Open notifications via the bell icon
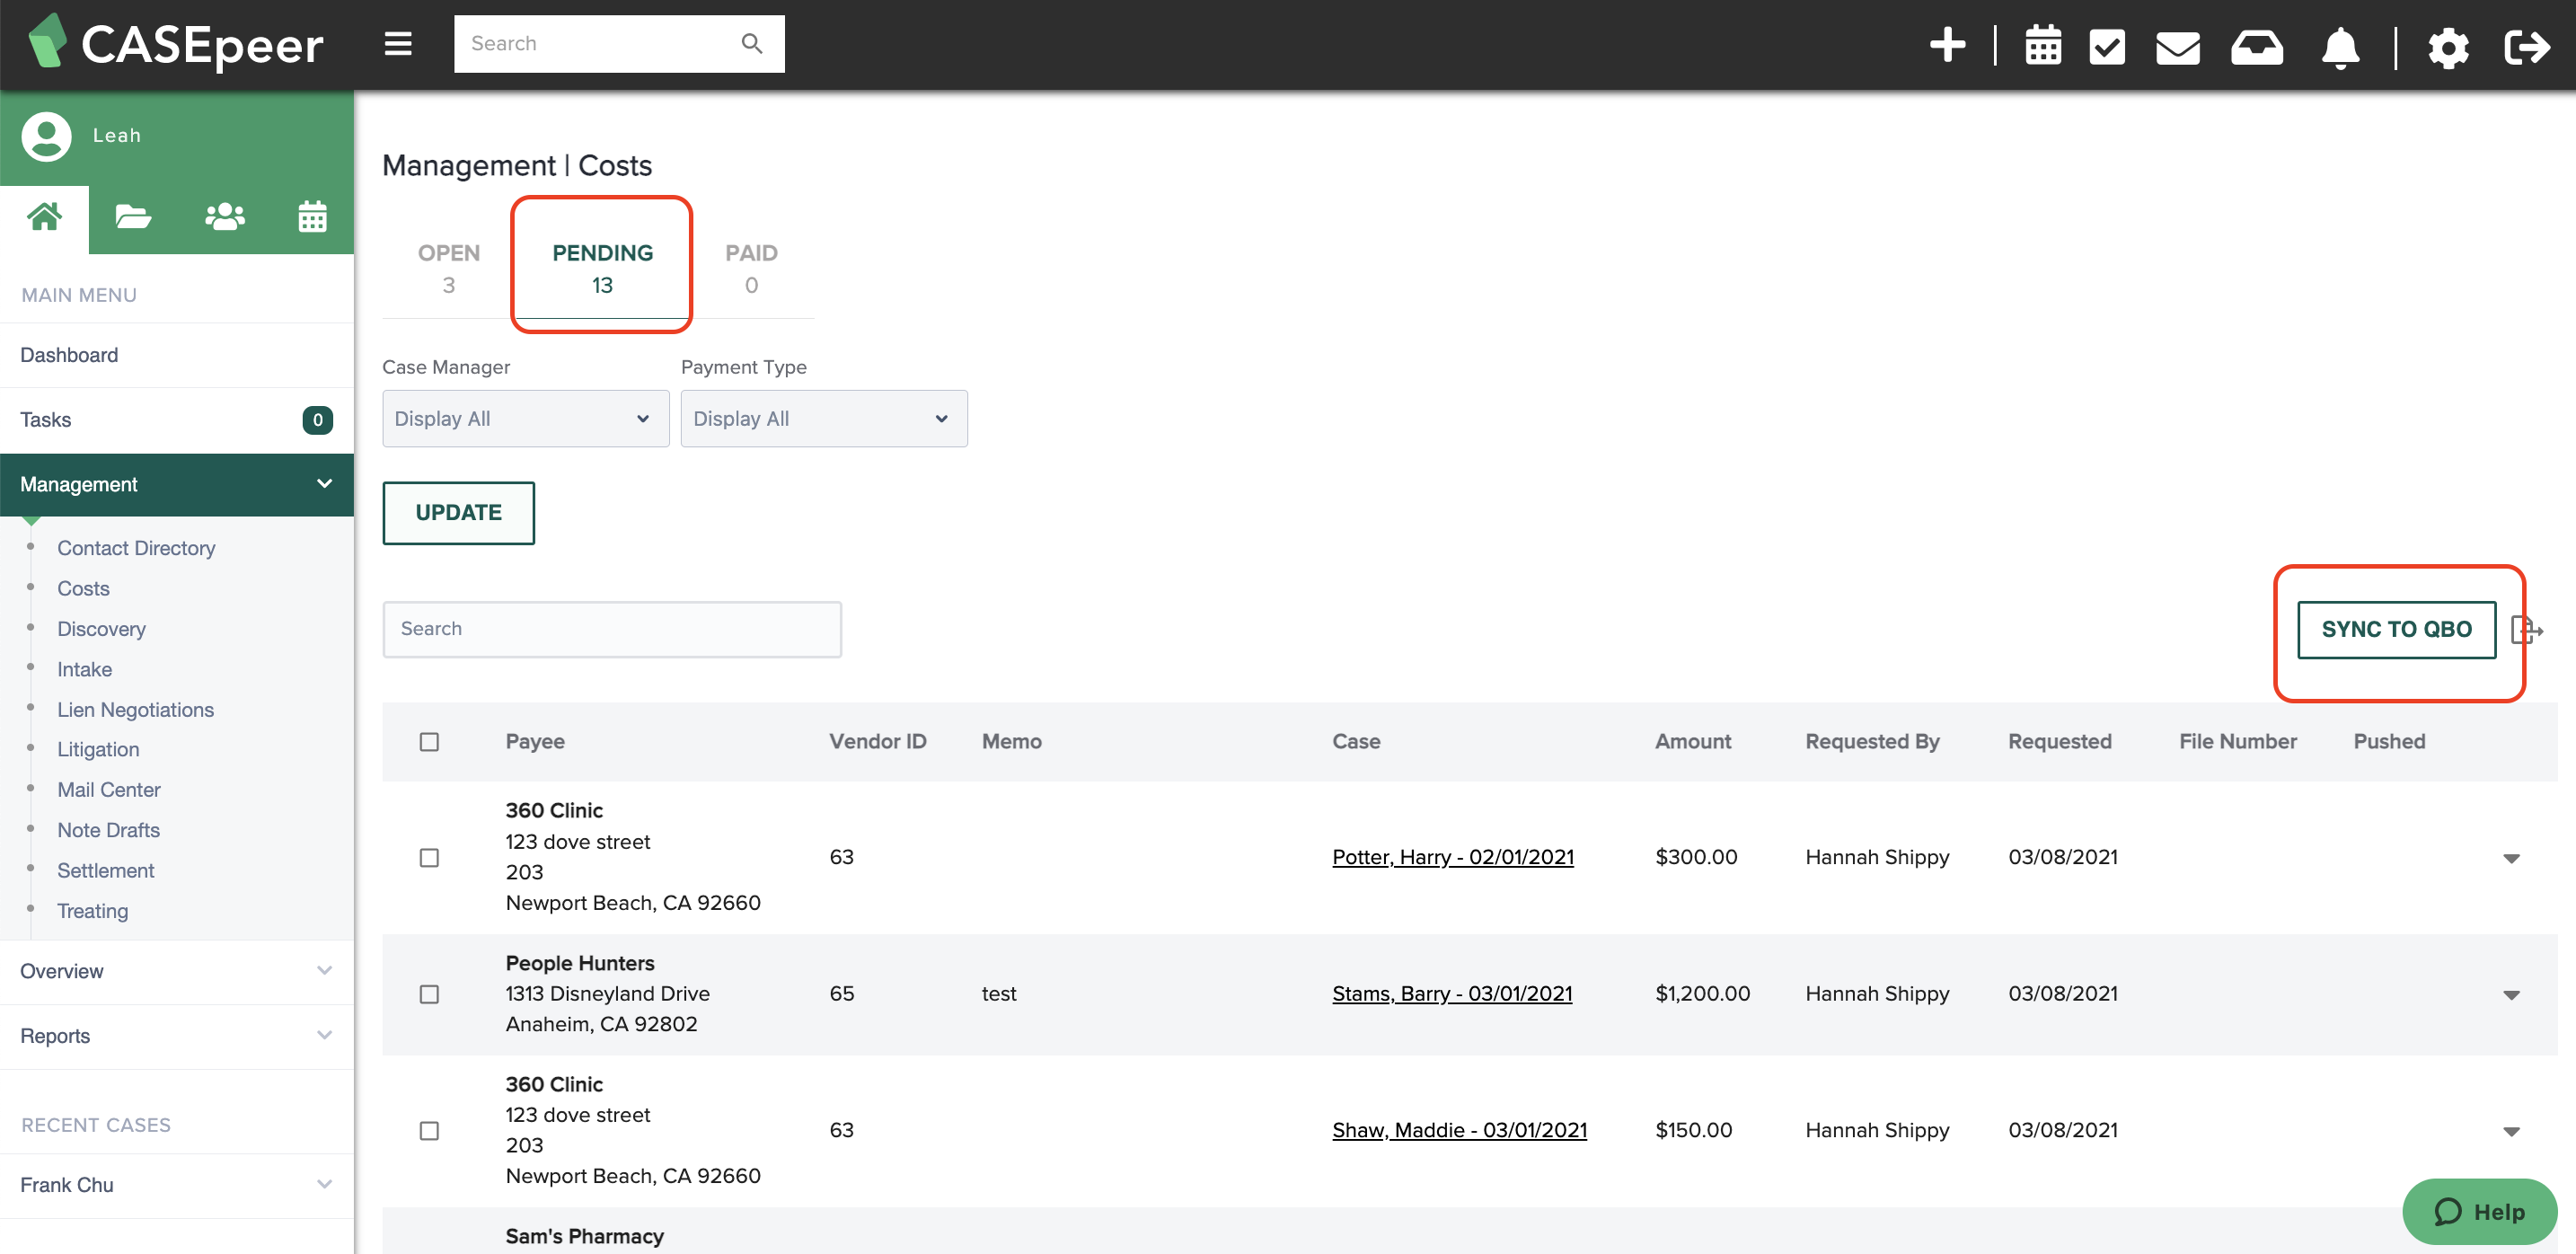This screenshot has width=2576, height=1254. [x=2340, y=46]
